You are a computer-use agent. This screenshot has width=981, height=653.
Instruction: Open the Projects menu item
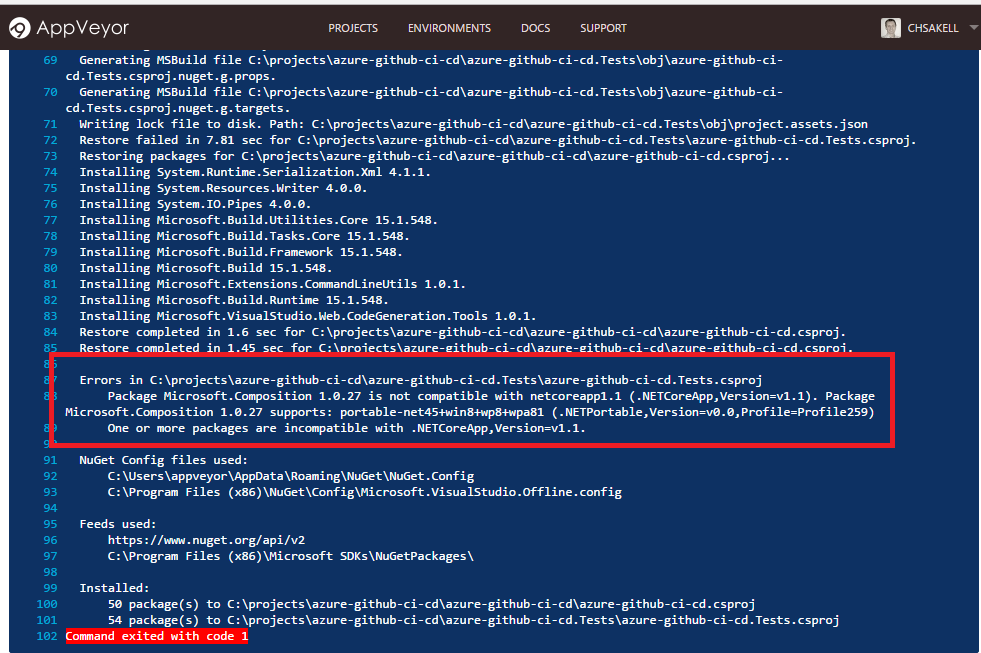tap(353, 28)
